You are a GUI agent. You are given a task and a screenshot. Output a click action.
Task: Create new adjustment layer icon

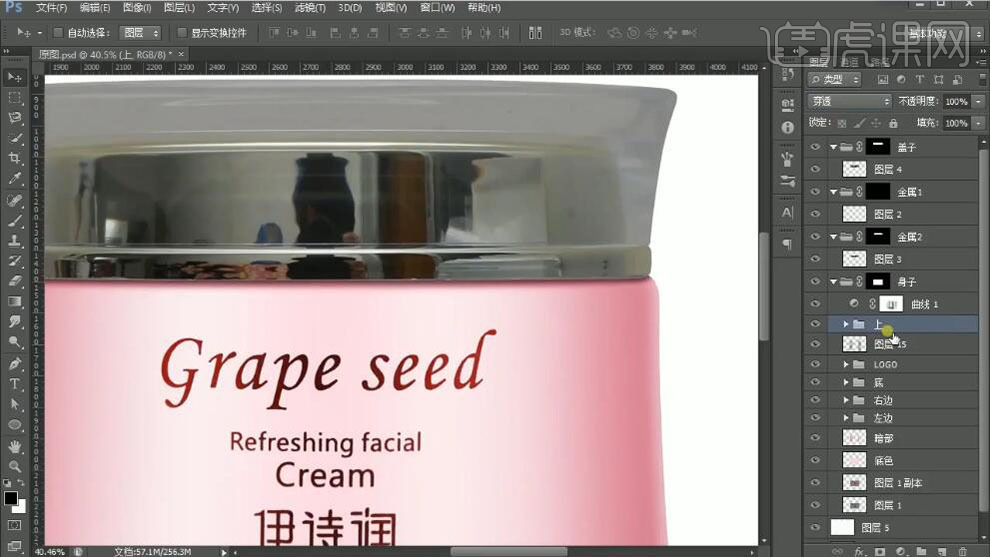click(x=901, y=551)
